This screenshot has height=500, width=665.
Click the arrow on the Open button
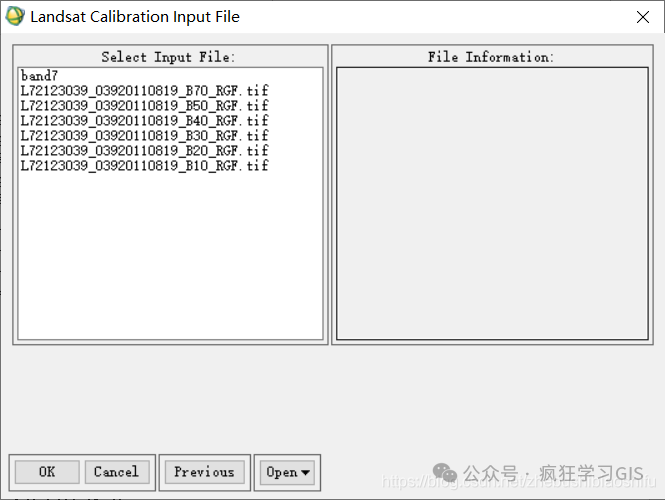click(305, 472)
